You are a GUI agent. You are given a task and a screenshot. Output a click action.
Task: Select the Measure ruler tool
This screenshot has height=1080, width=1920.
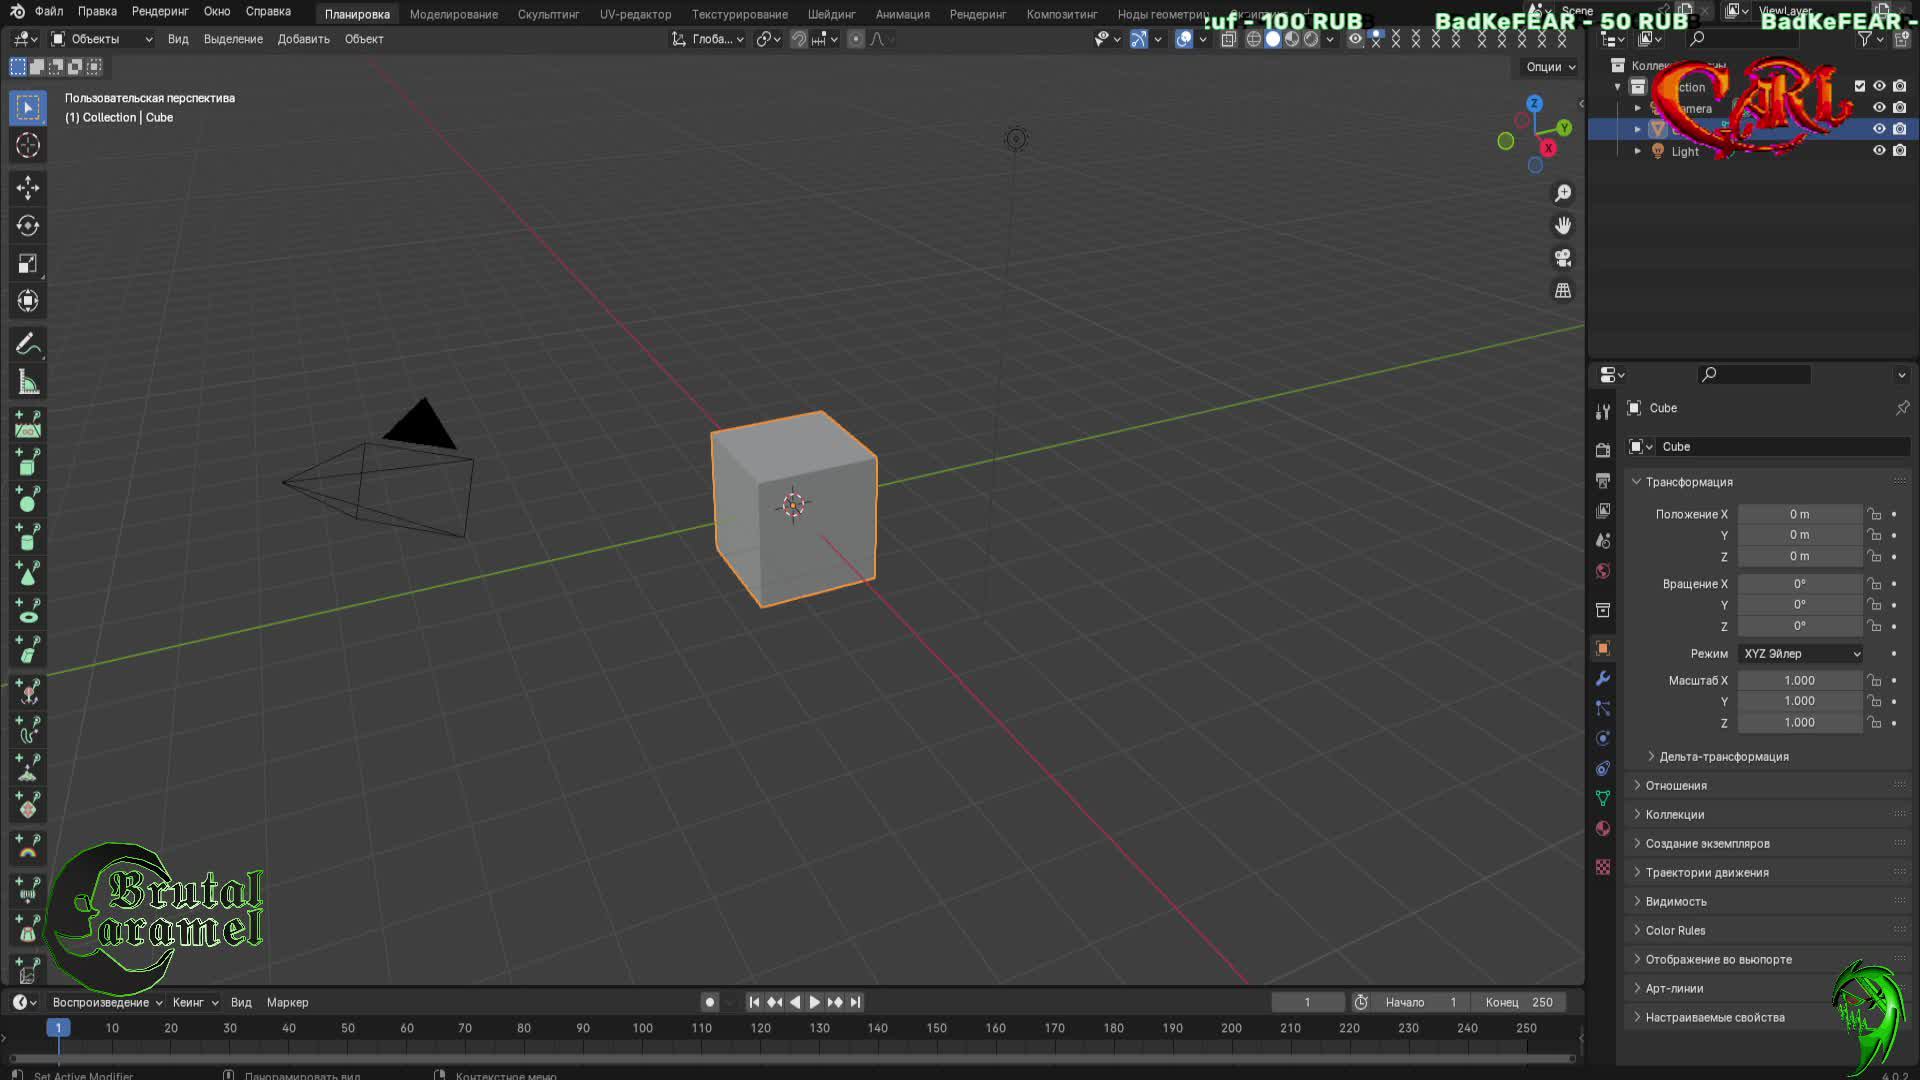point(27,383)
